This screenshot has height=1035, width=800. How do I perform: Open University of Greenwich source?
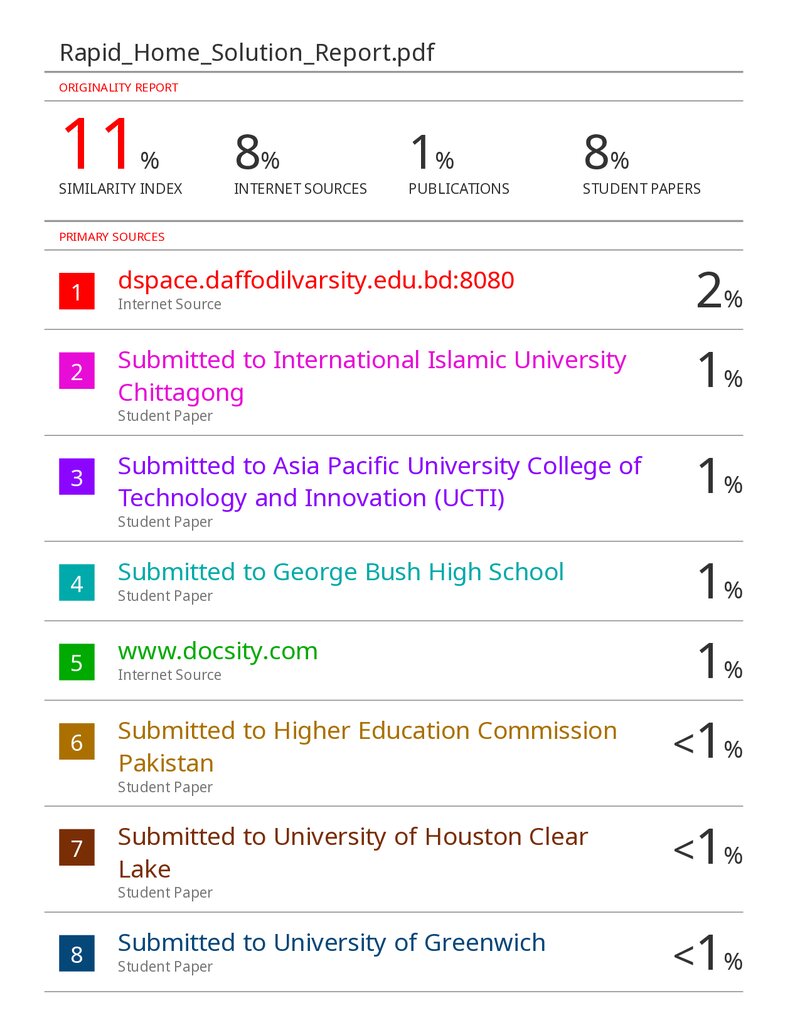331,943
